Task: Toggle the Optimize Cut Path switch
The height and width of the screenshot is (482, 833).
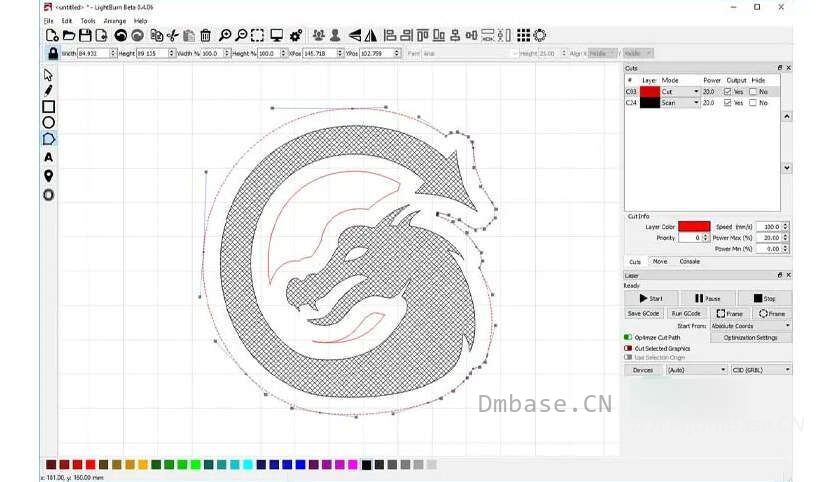Action: 628,337
